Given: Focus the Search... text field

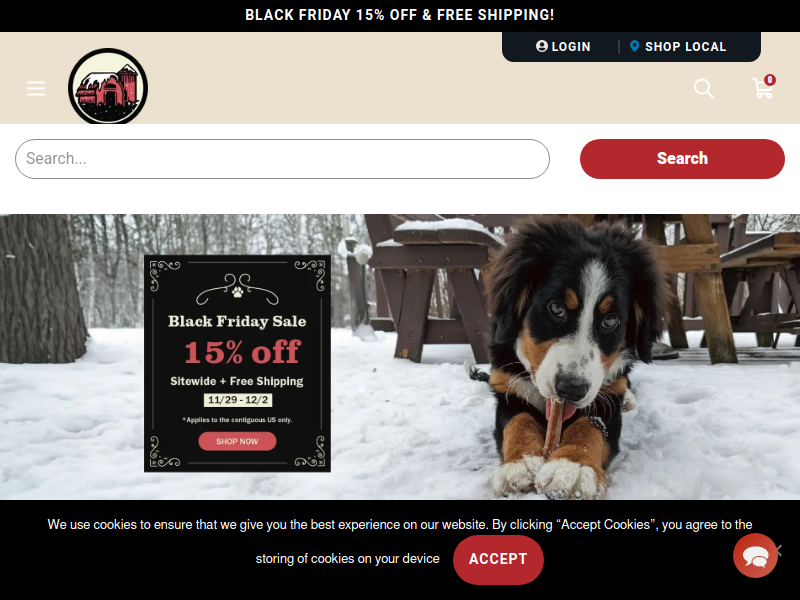Looking at the screenshot, I should (x=282, y=159).
